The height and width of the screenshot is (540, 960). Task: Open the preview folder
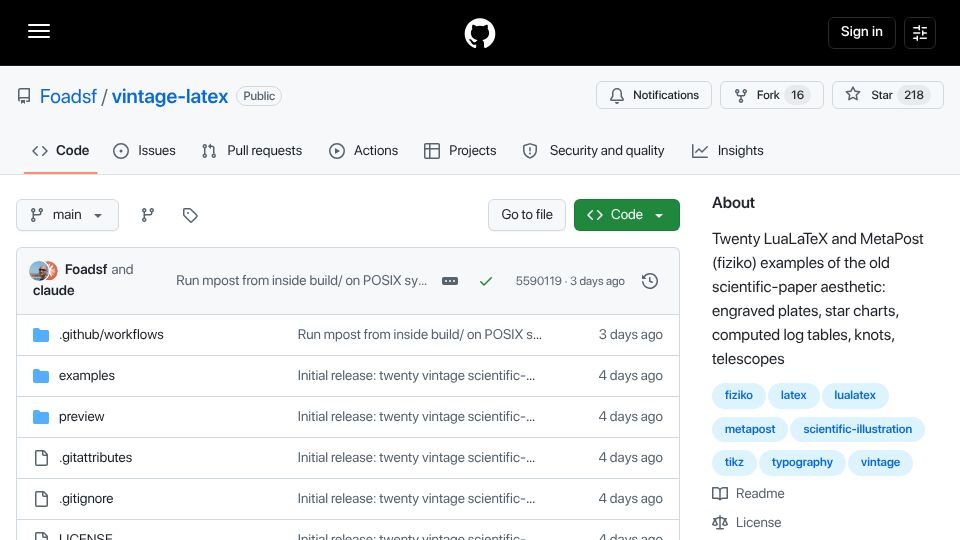tap(81, 416)
